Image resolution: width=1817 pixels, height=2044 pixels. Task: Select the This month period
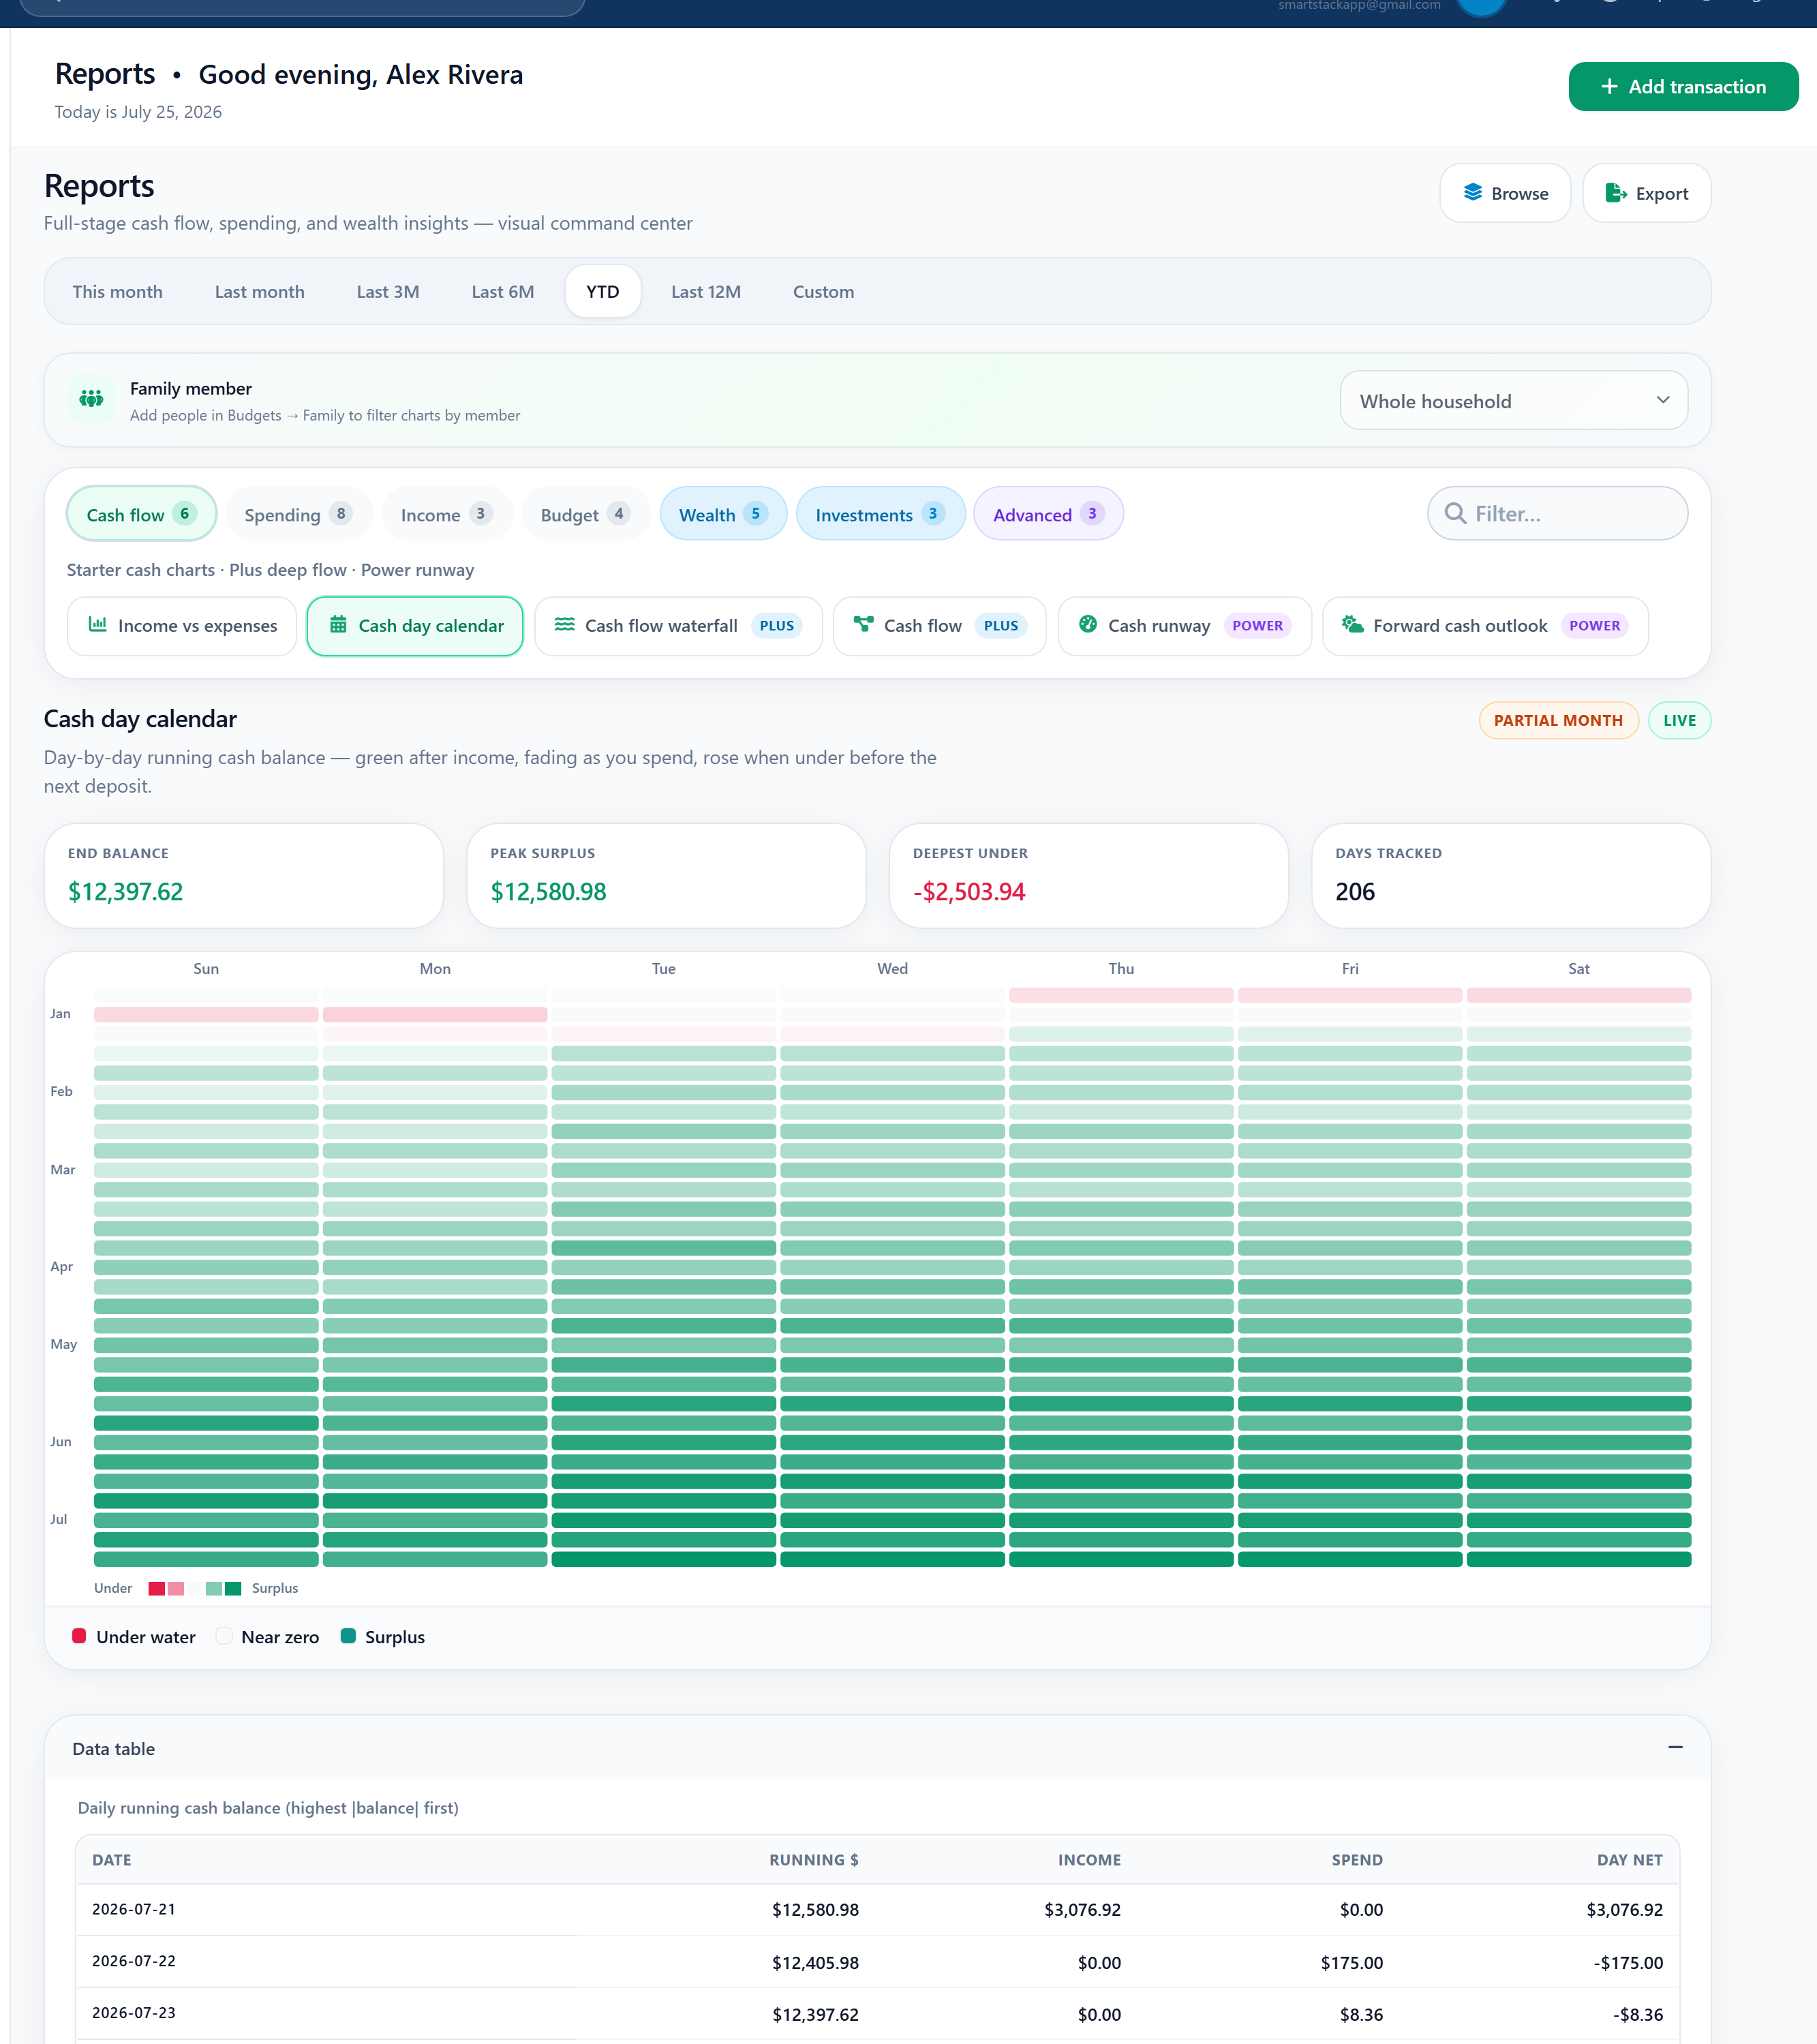coord(117,292)
